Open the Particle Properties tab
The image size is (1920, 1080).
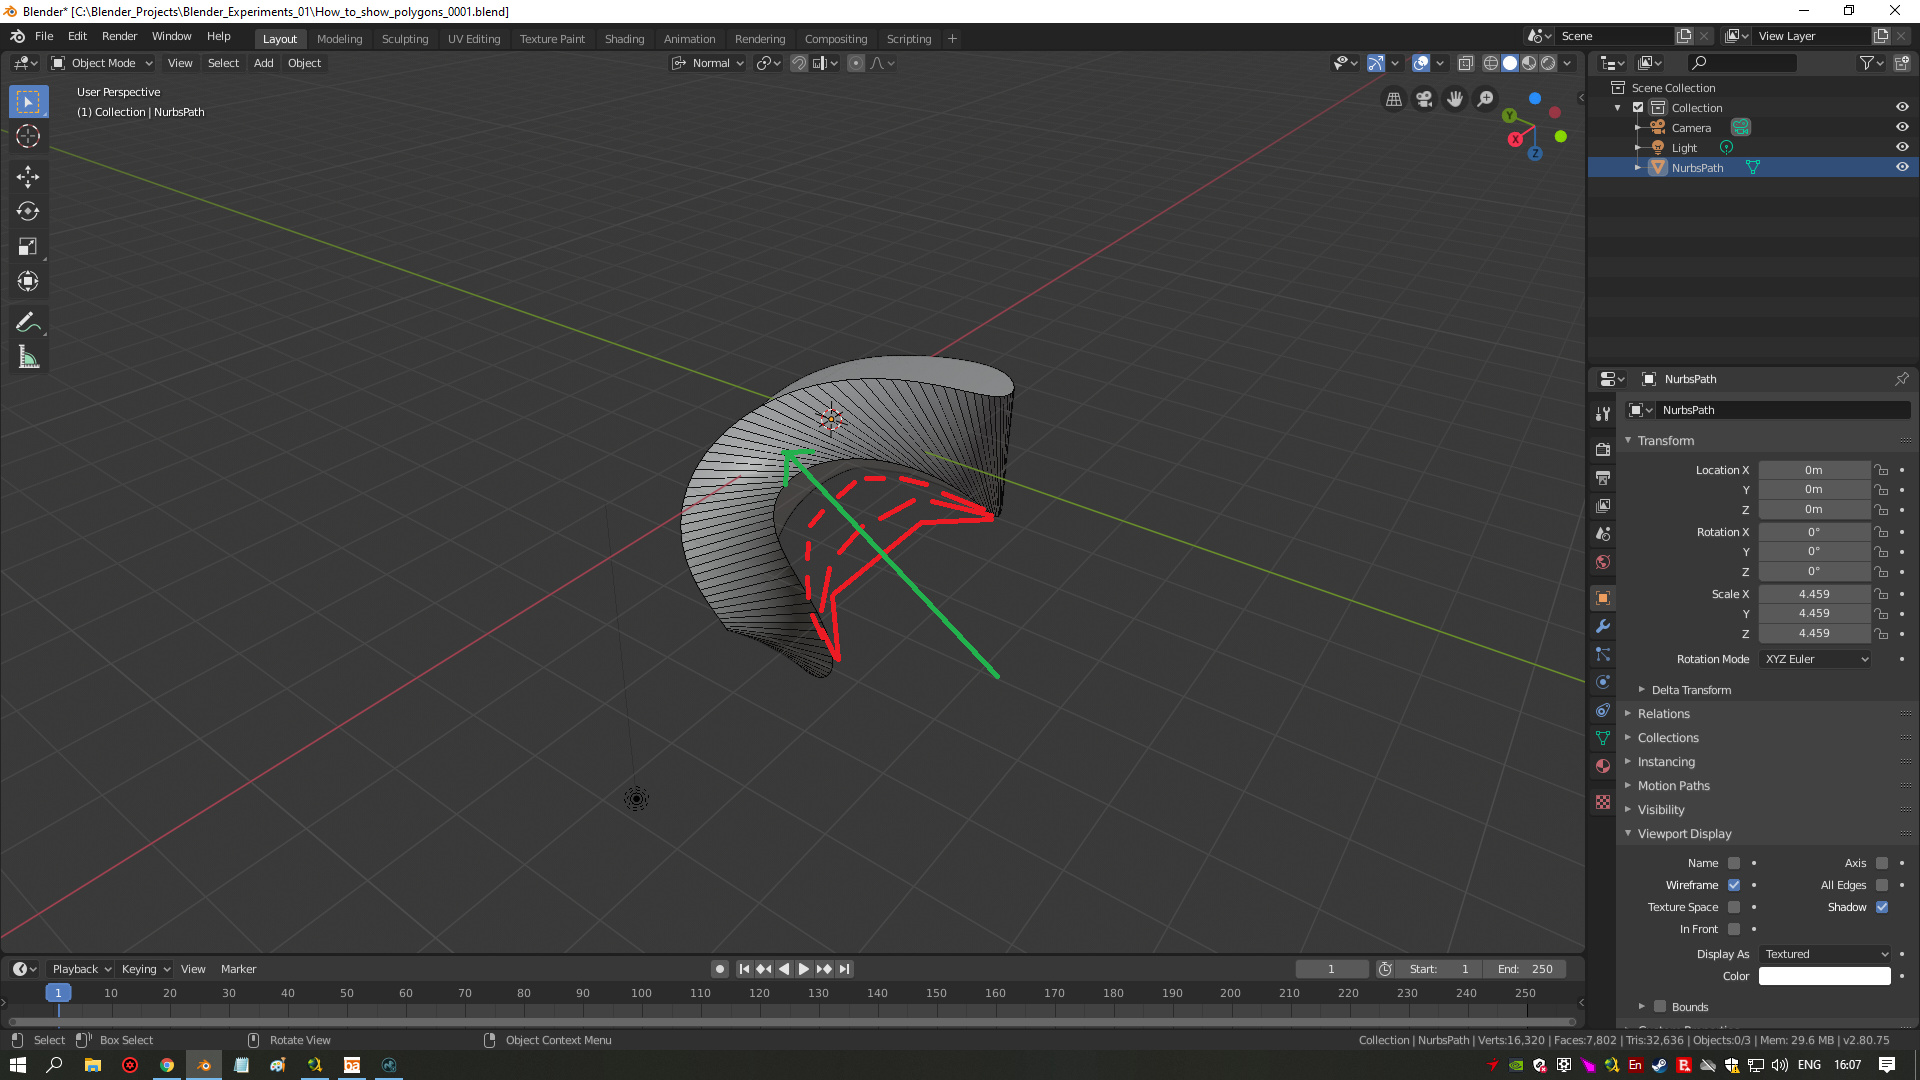click(1602, 652)
